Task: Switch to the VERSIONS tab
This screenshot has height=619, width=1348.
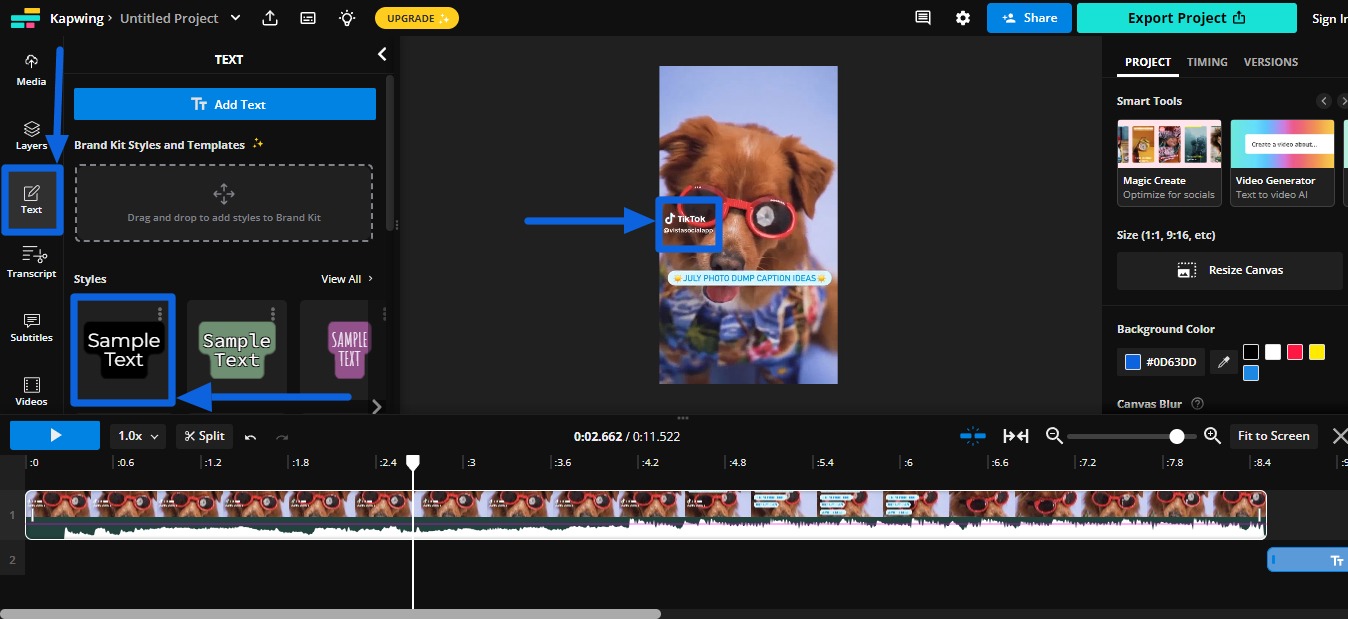Action: pyautogui.click(x=1270, y=62)
